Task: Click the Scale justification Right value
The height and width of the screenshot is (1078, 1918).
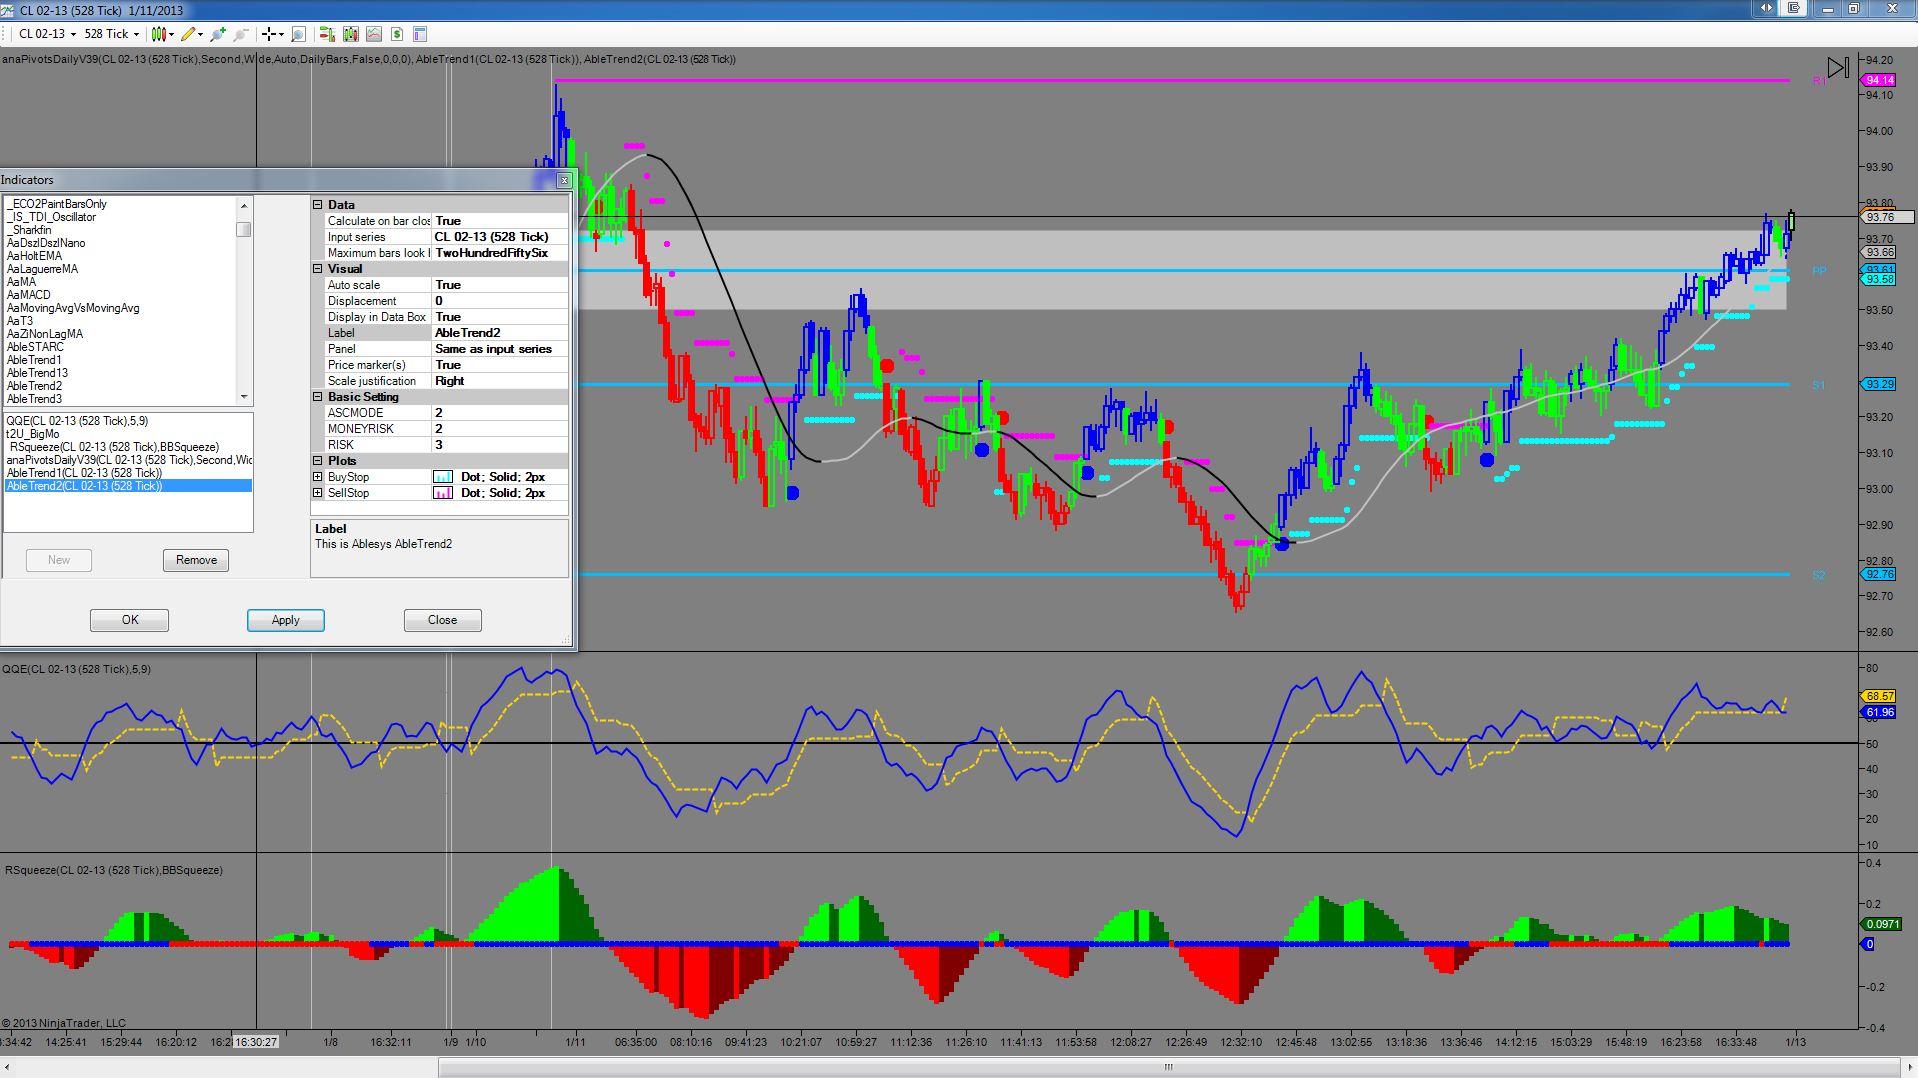Action: (x=500, y=381)
